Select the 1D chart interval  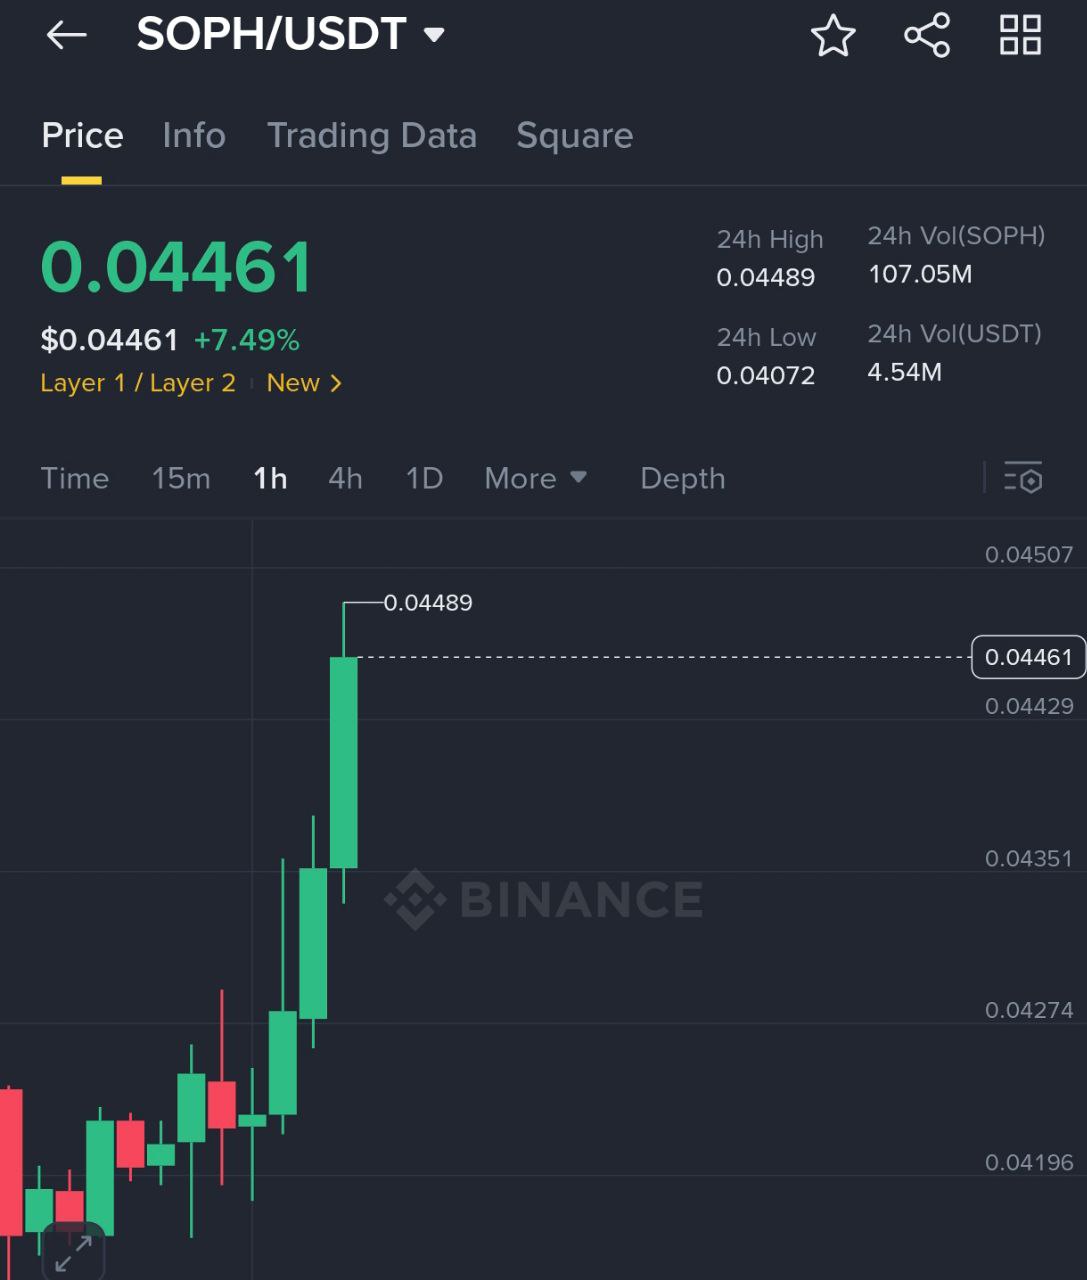(424, 478)
